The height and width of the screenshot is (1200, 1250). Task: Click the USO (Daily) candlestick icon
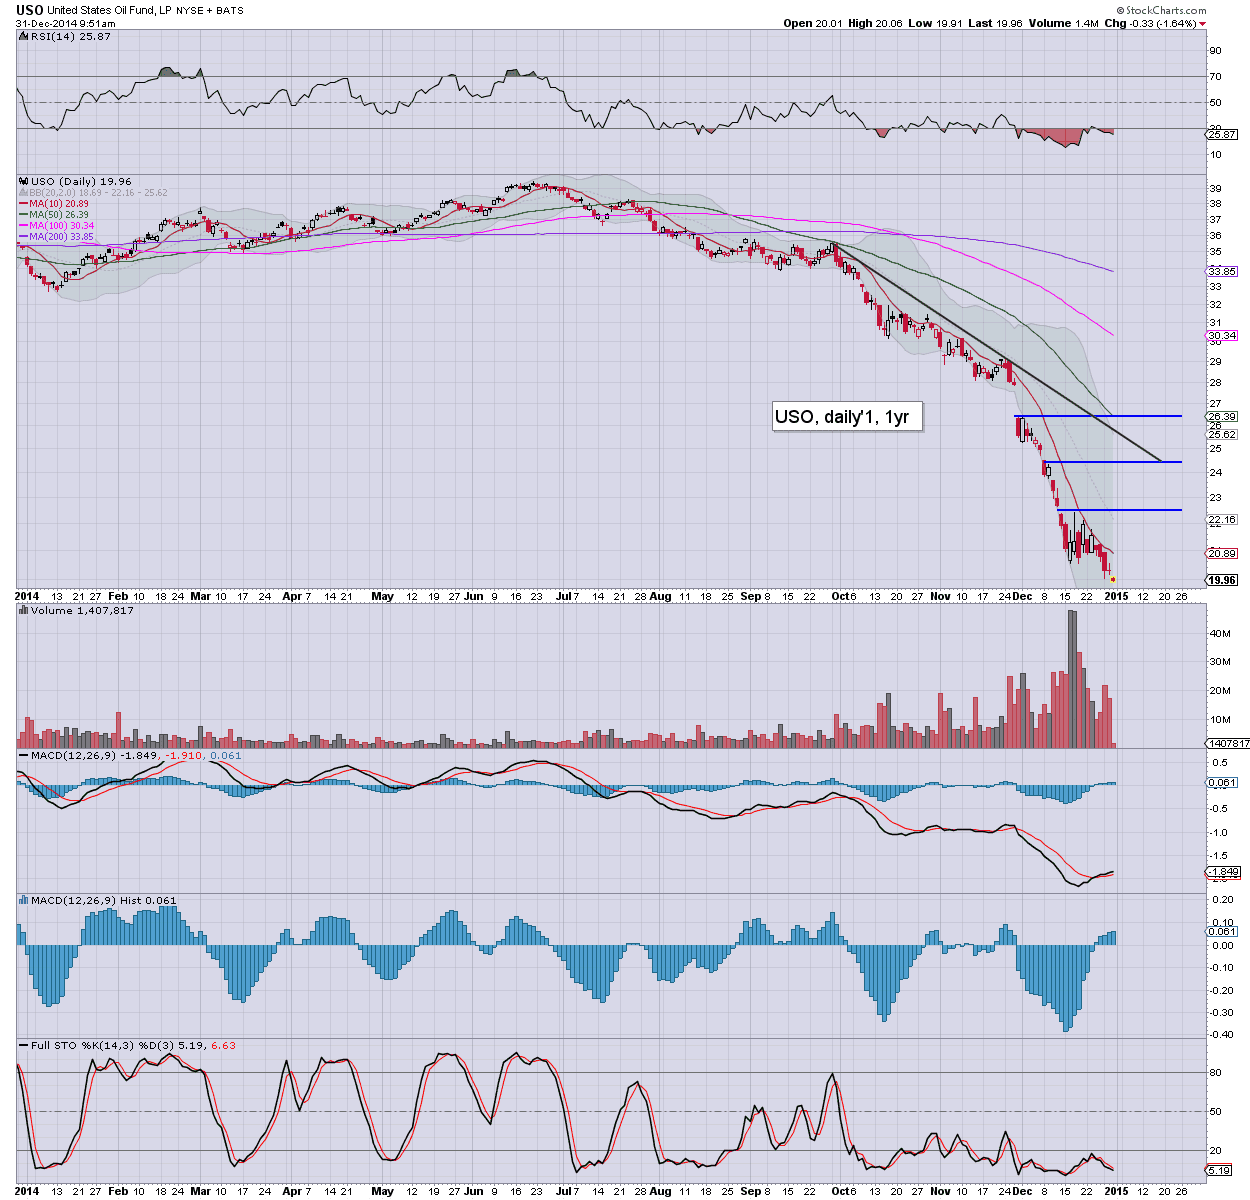point(24,181)
